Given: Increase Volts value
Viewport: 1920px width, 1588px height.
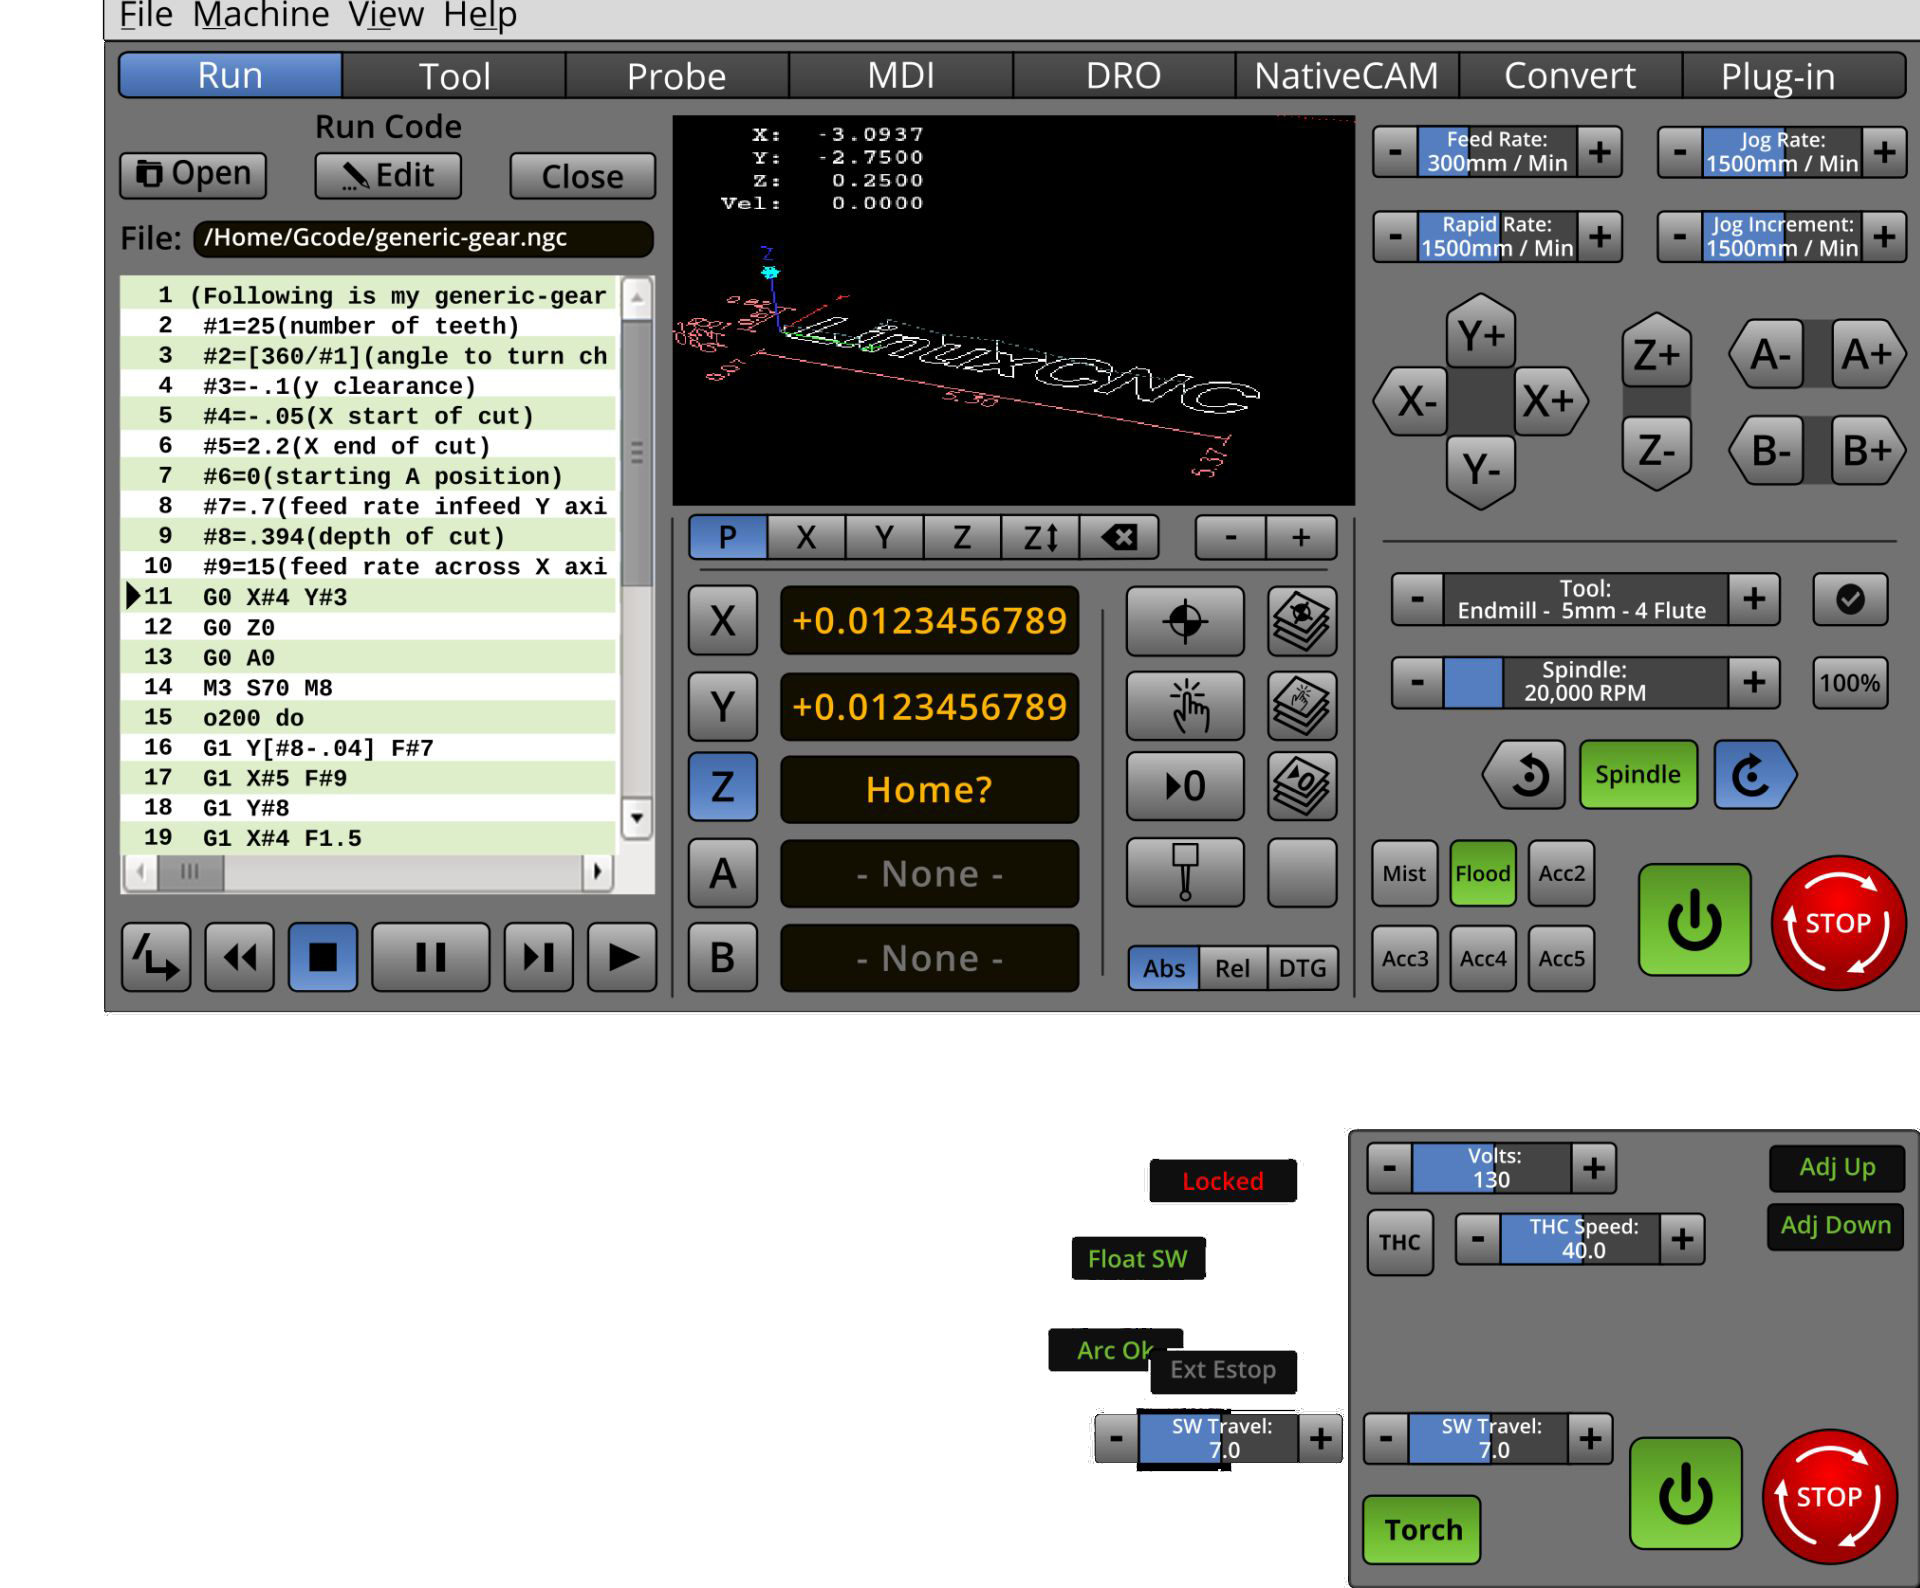Looking at the screenshot, I should (x=1594, y=1167).
